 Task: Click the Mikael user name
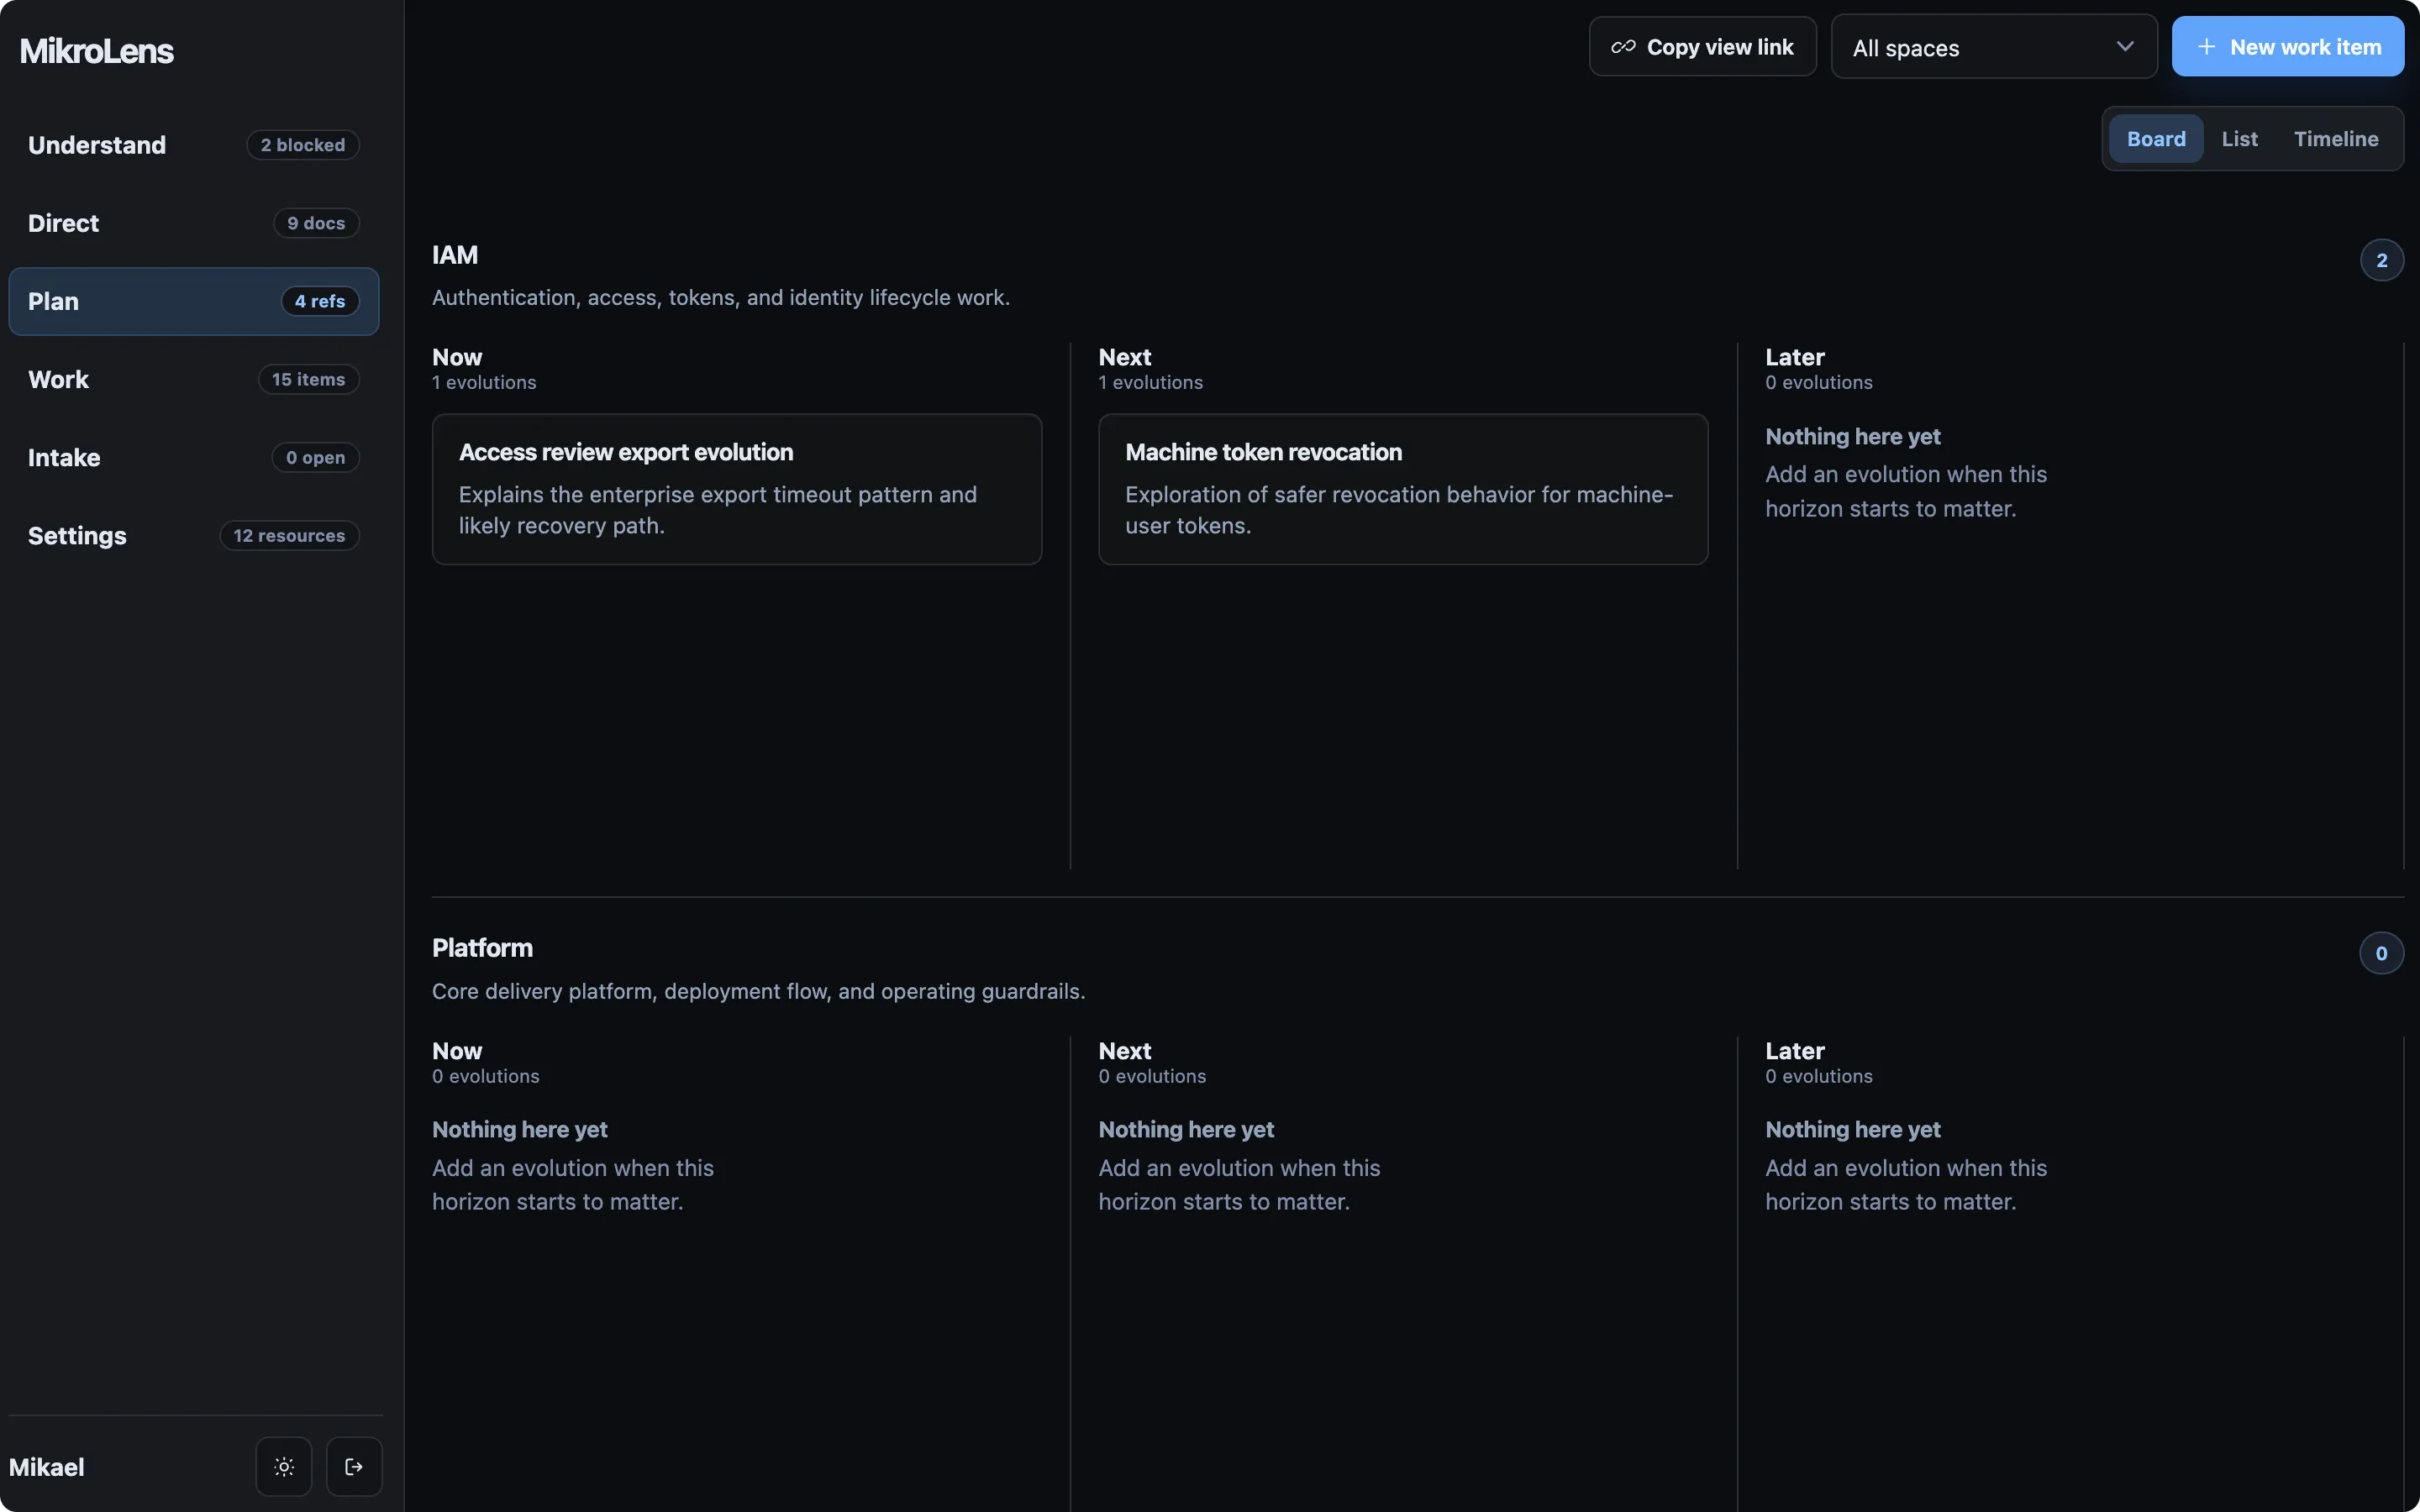point(47,1467)
